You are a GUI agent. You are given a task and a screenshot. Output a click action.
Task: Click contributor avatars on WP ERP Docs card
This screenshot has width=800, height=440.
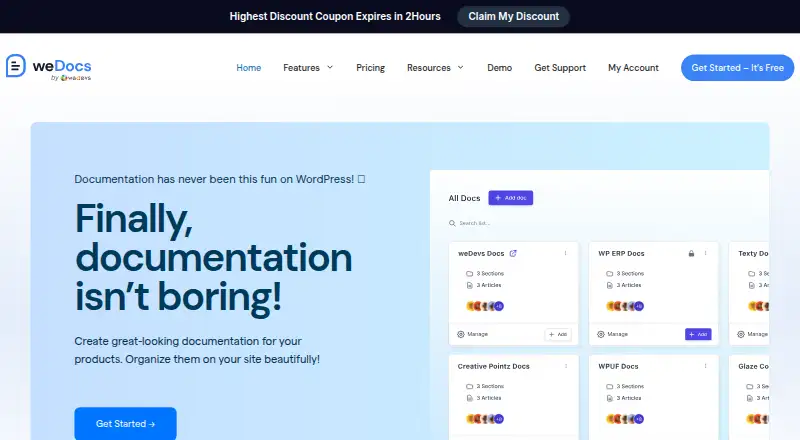coord(625,306)
